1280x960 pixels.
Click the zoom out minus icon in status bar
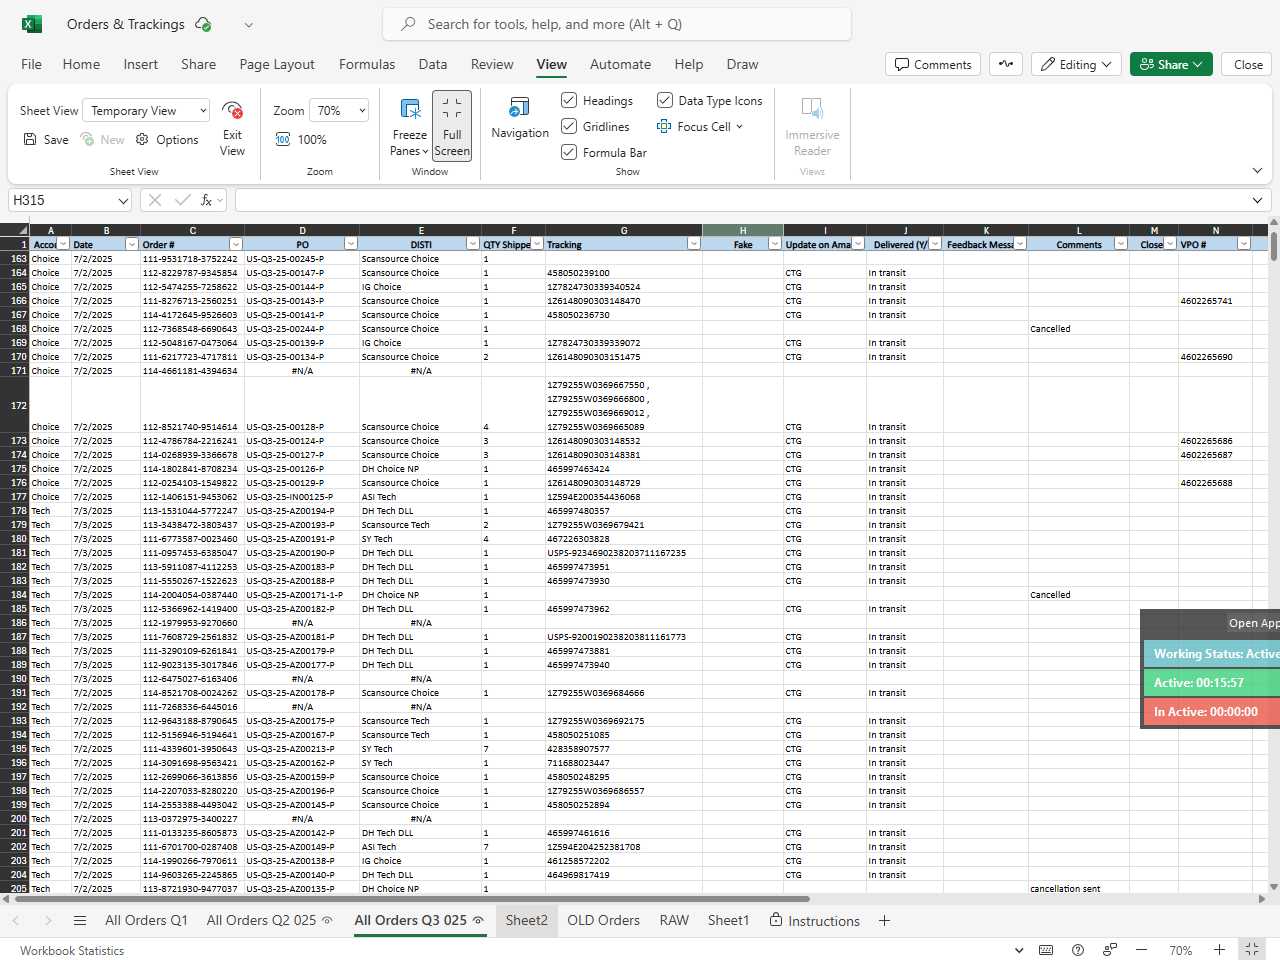1143,950
